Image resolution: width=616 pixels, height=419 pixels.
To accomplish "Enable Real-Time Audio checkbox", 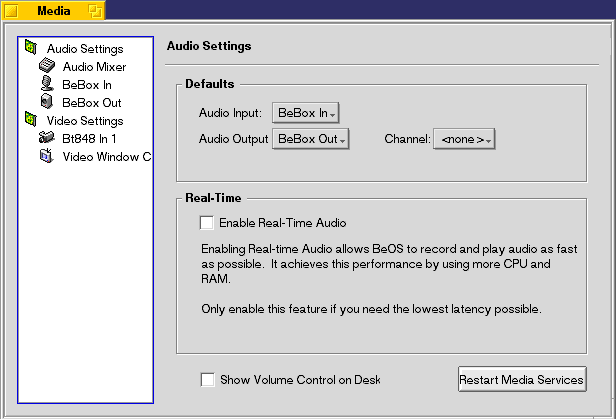I will pyautogui.click(x=207, y=223).
